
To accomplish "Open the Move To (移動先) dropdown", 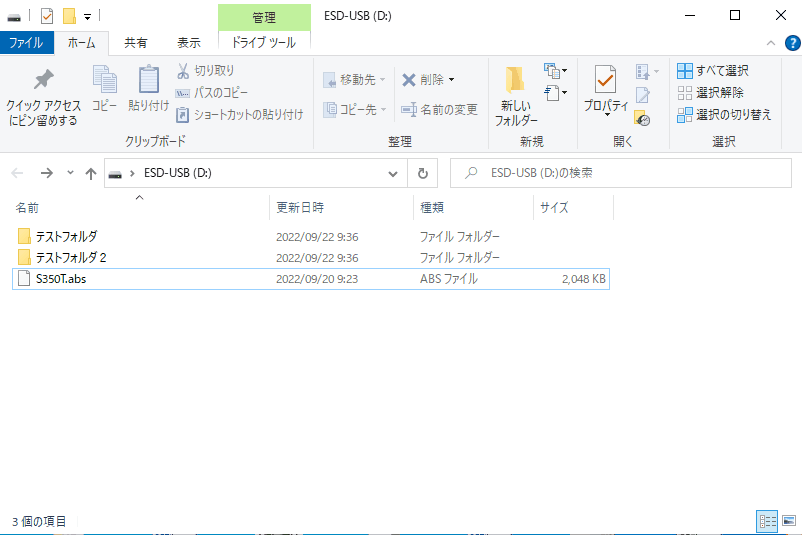I will coord(354,80).
